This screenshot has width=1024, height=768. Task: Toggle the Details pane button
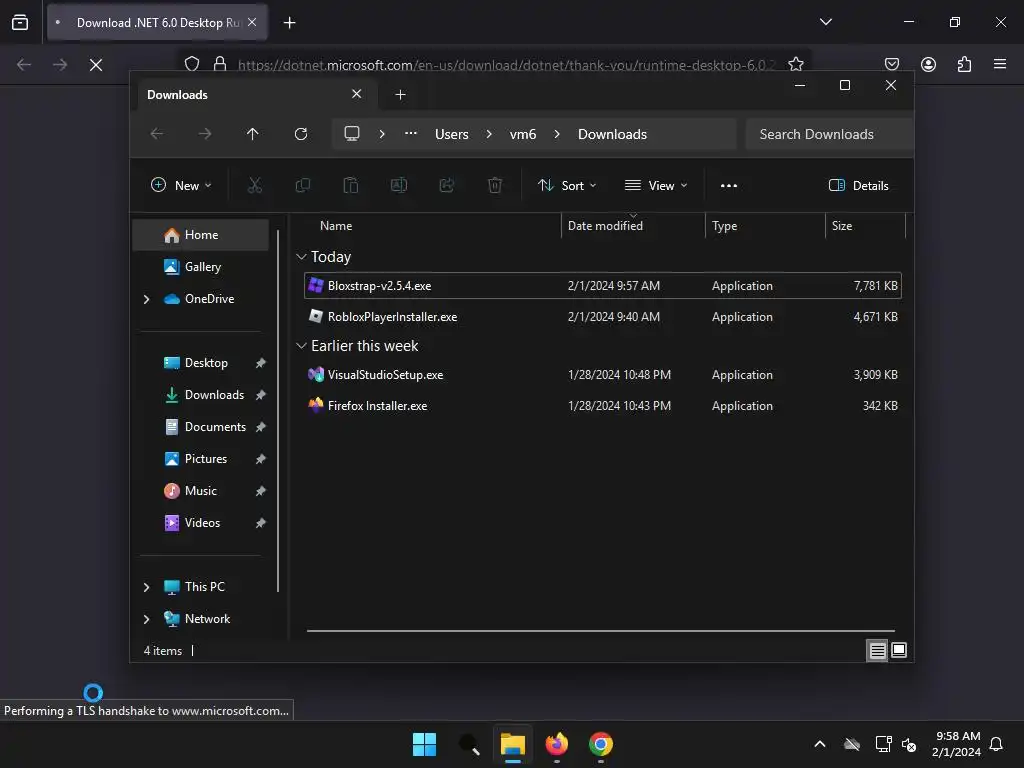(x=858, y=185)
